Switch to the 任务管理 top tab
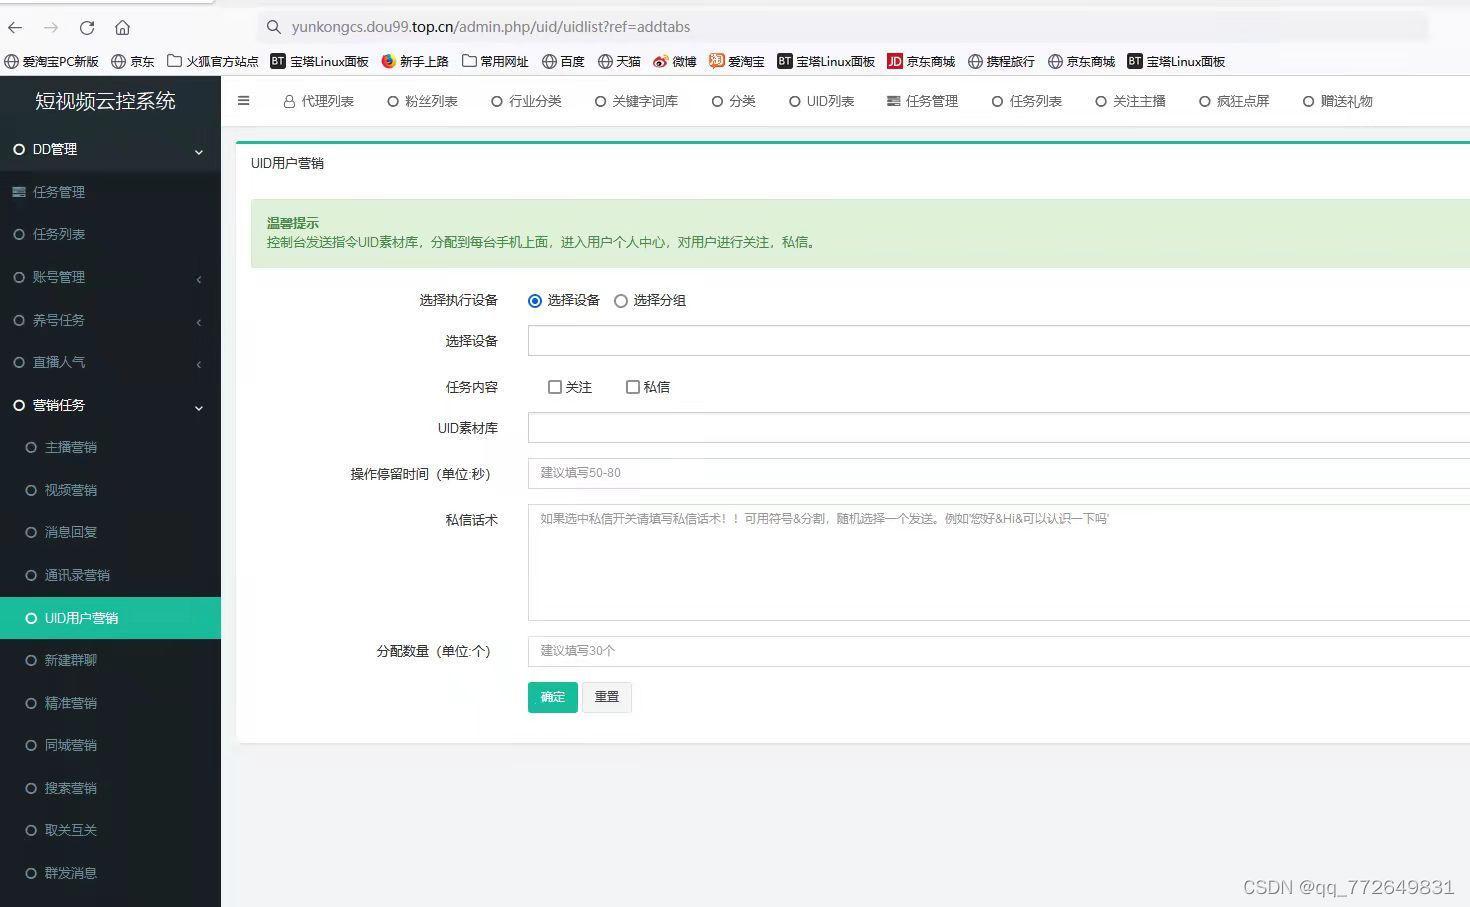 pos(922,101)
